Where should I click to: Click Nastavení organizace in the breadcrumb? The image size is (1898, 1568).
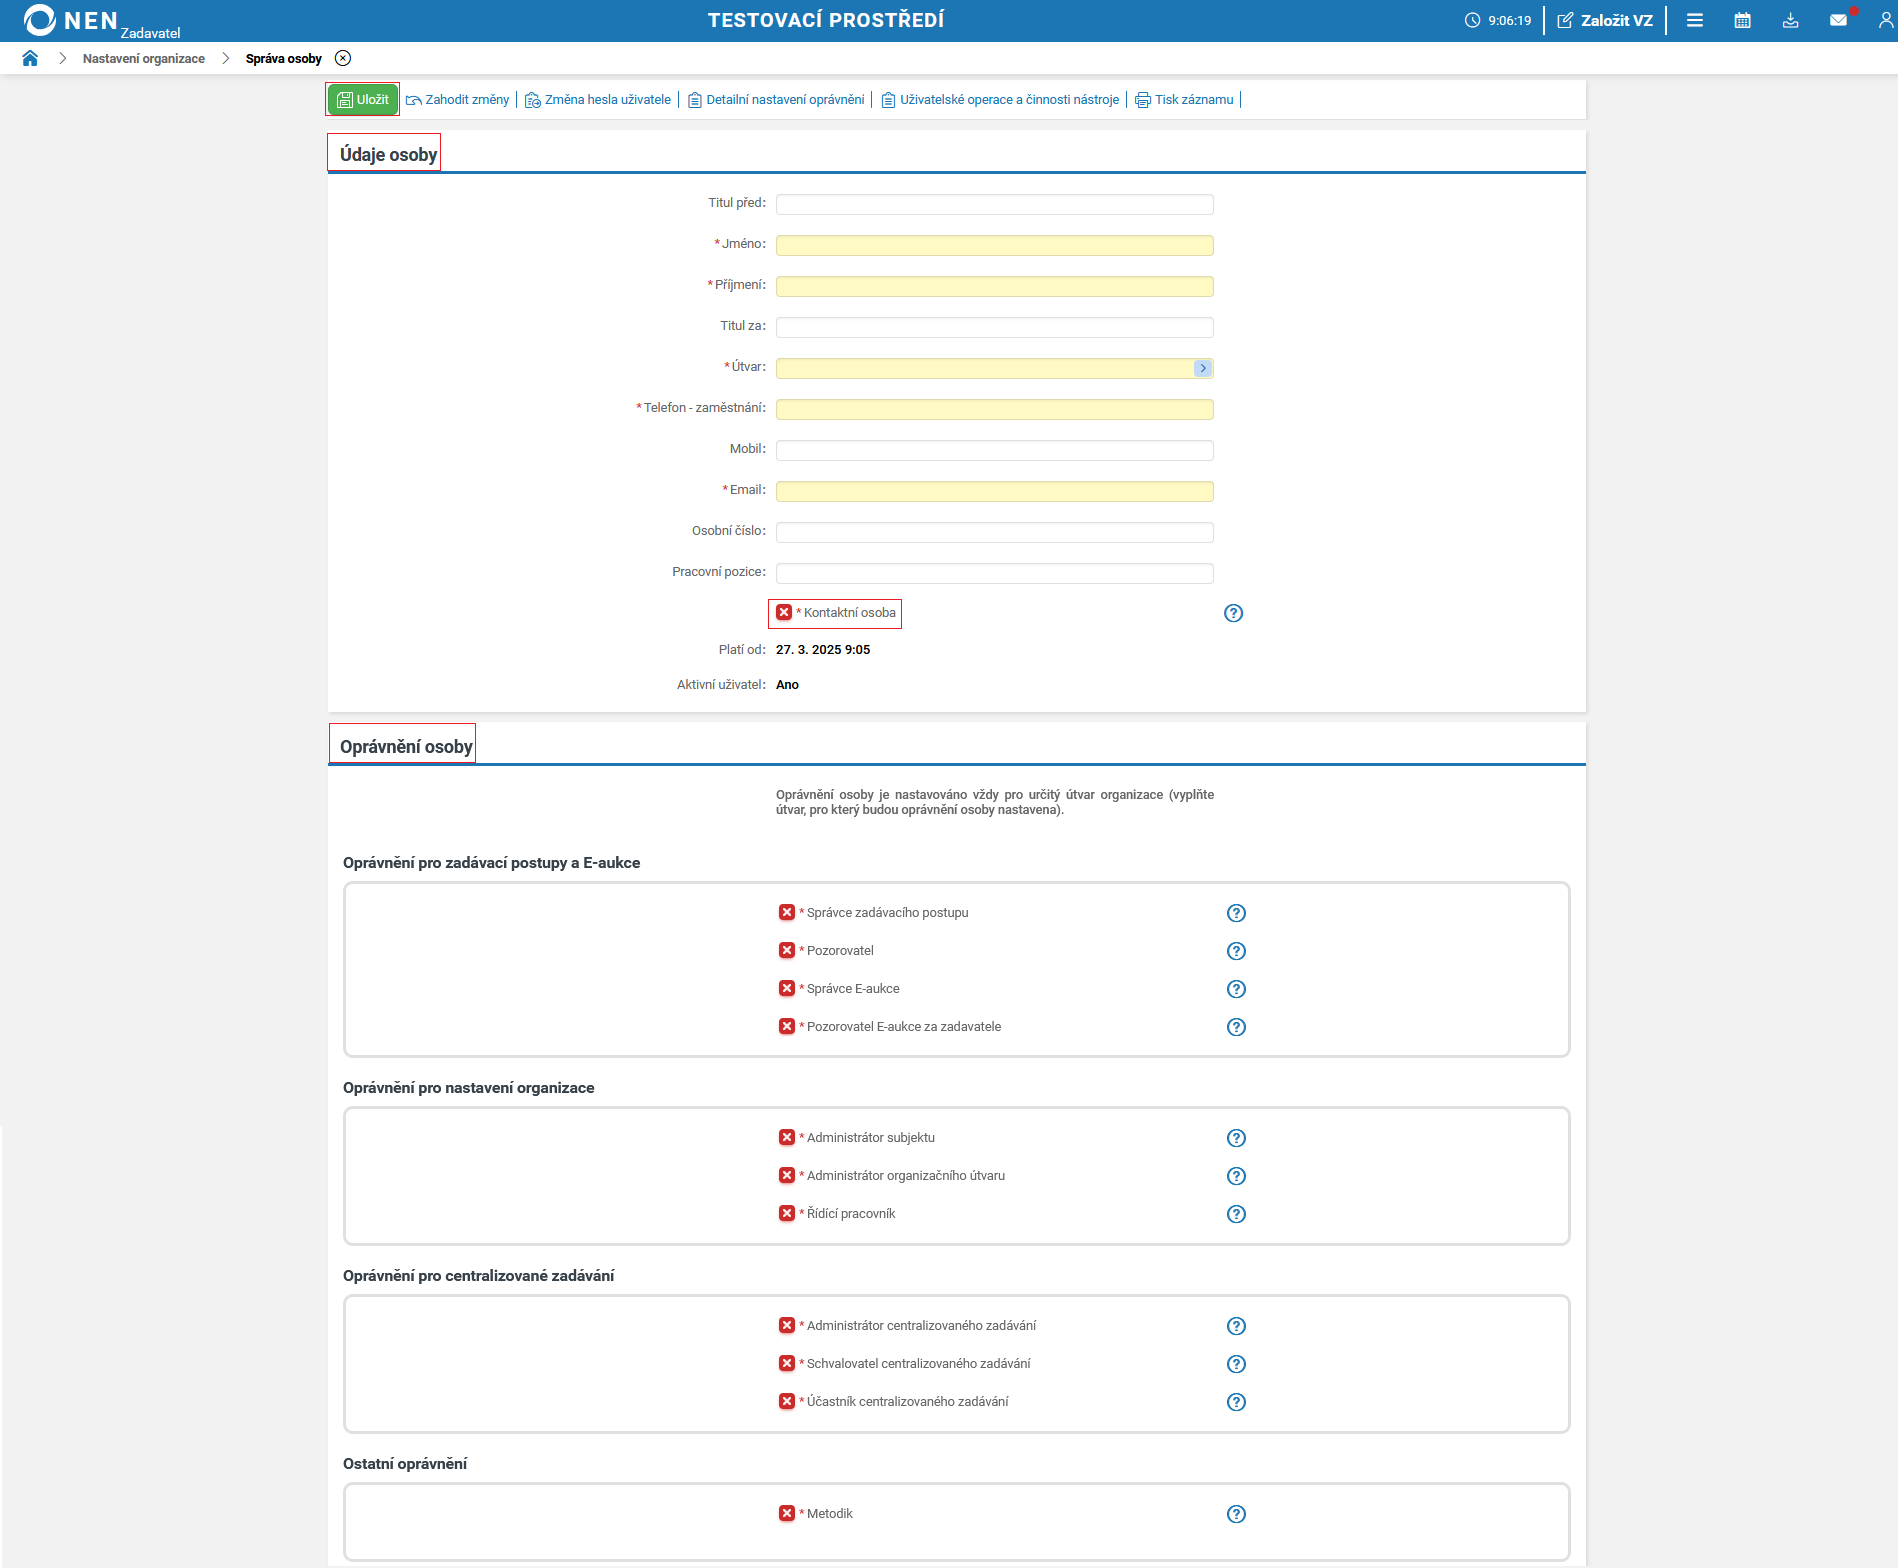[x=144, y=59]
